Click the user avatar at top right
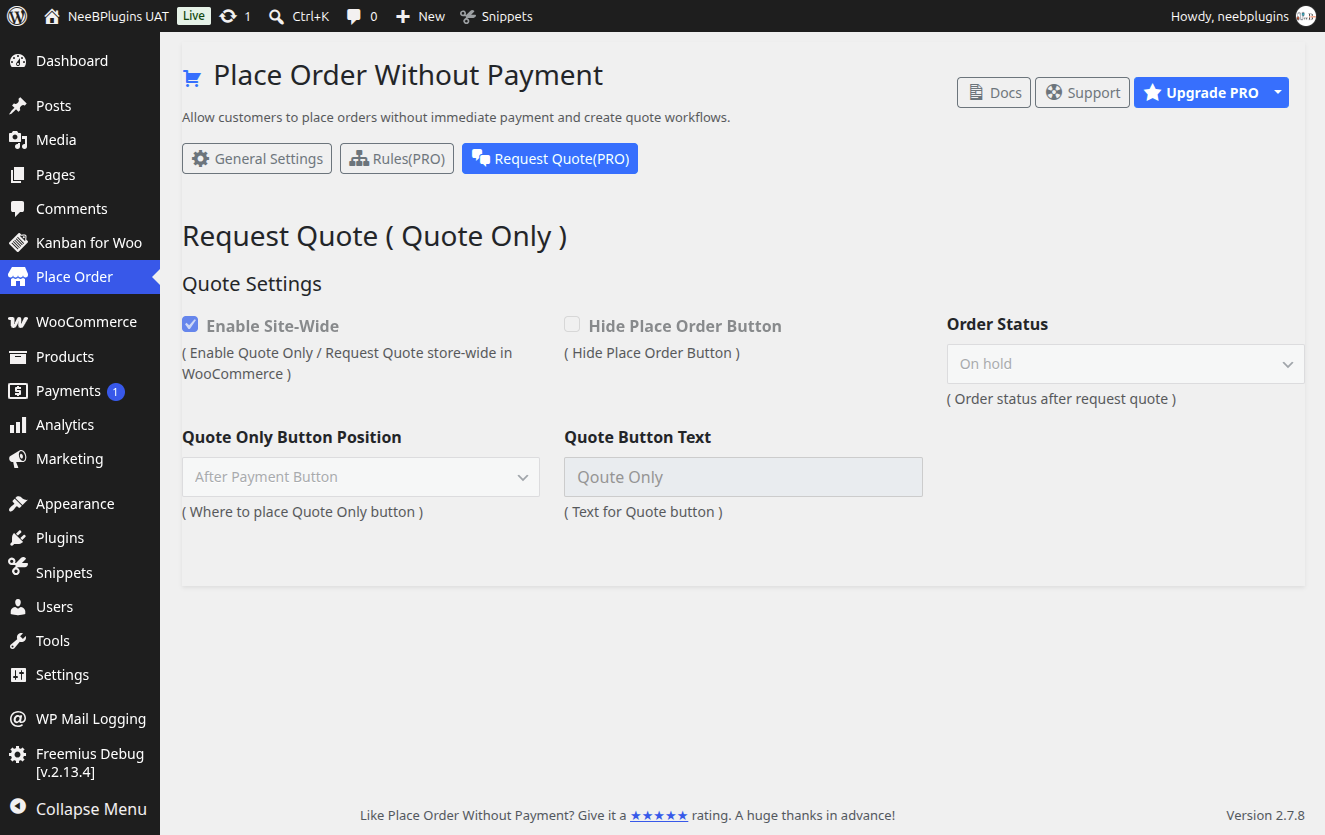 pyautogui.click(x=1305, y=16)
